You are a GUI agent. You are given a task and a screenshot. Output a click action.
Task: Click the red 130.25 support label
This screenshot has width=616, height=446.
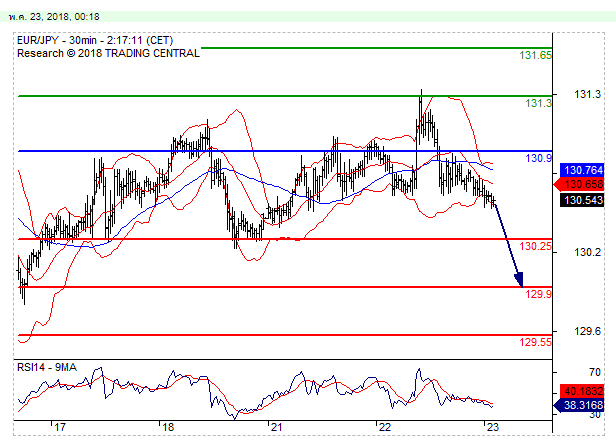535,246
